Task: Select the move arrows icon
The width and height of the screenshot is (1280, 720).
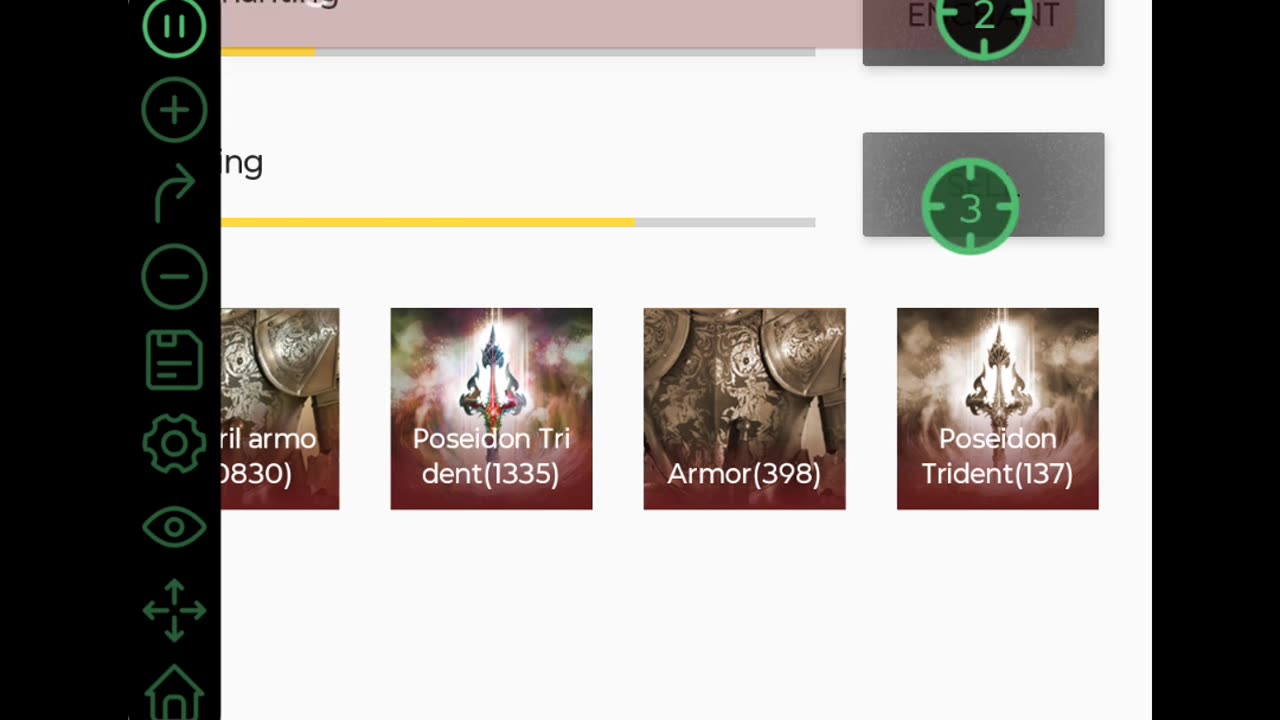Action: point(174,610)
